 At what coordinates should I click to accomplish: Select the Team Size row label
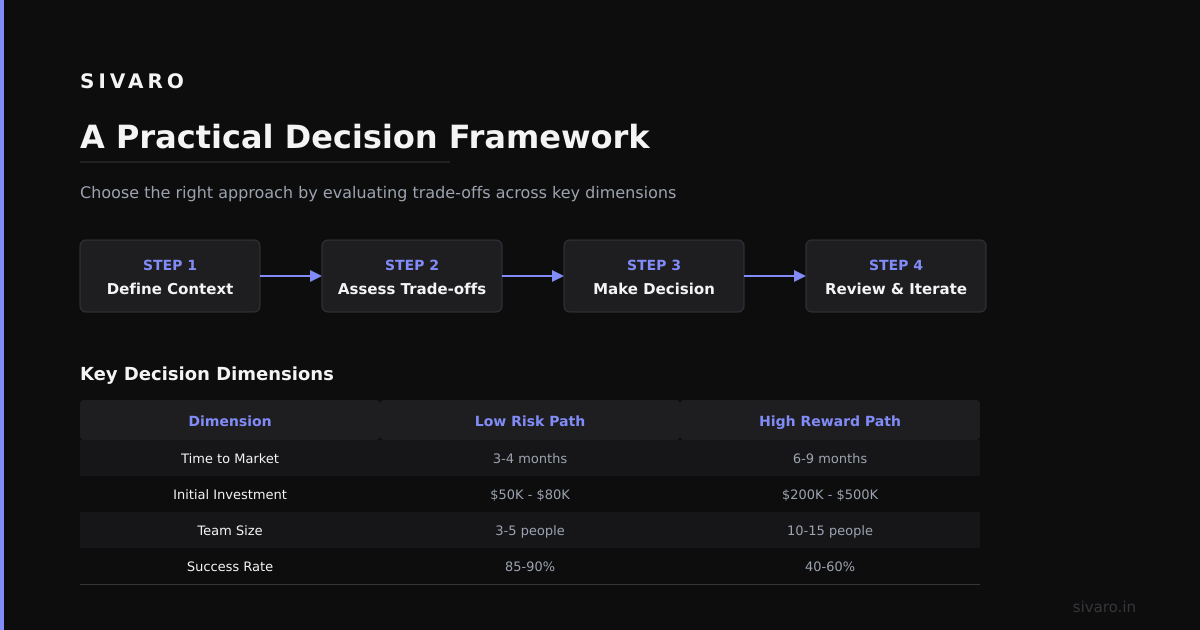pyautogui.click(x=230, y=530)
